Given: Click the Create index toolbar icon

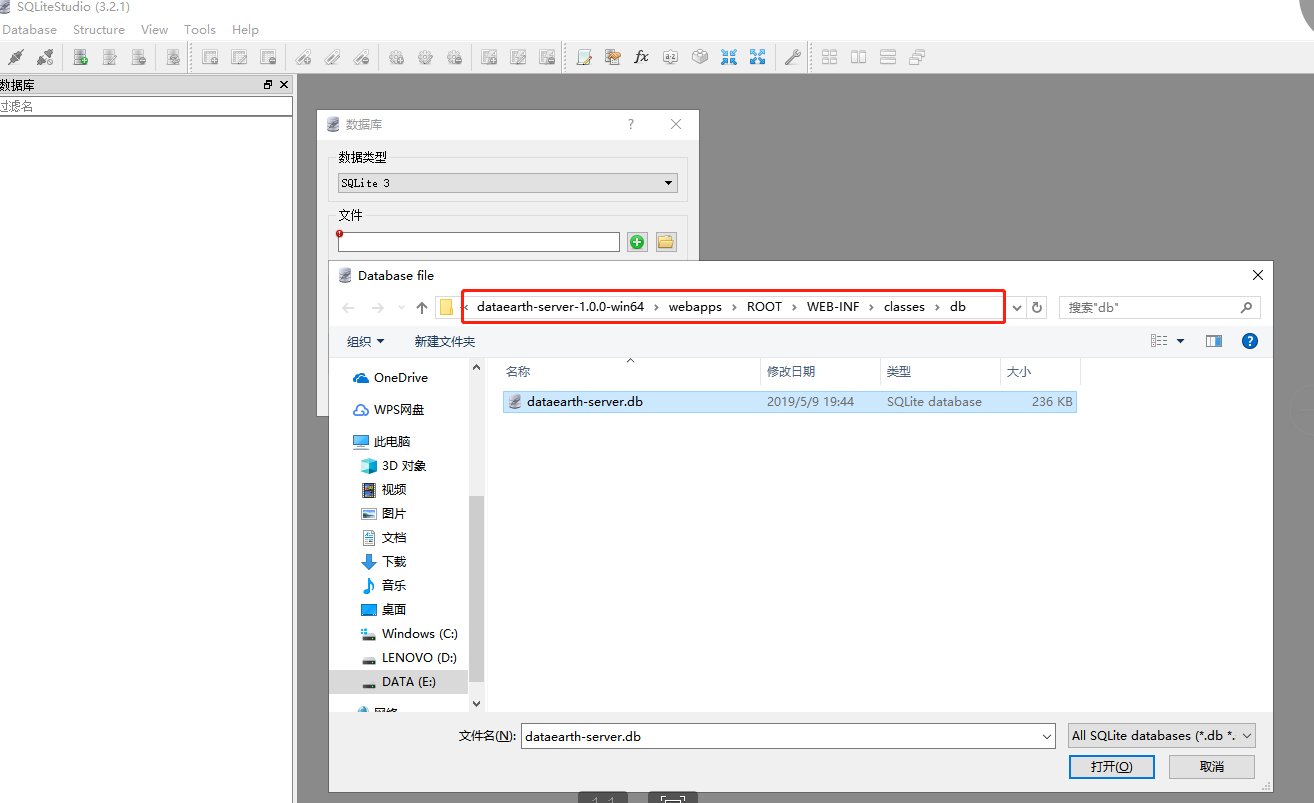Looking at the screenshot, I should tap(304, 57).
